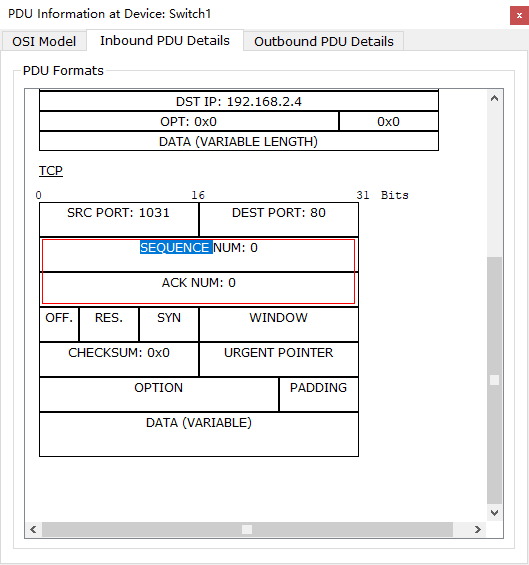Click the OPTION field
Screen dimensions: 529x565
[x=159, y=394]
